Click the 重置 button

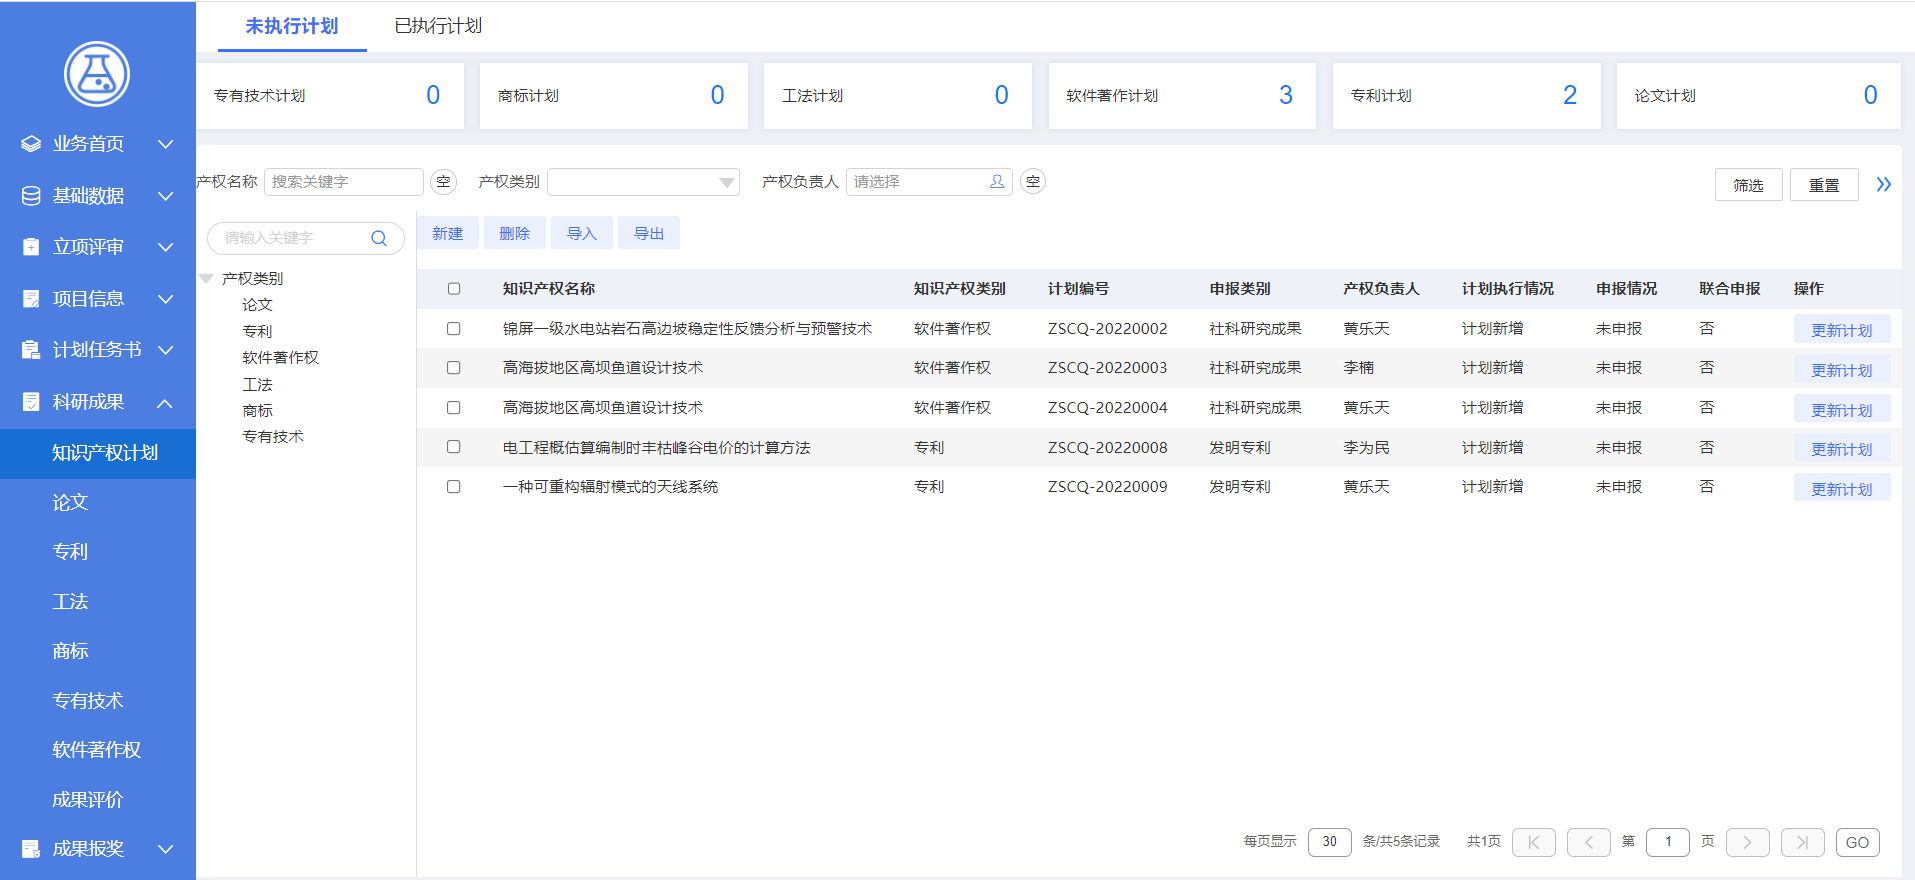[x=1824, y=185]
